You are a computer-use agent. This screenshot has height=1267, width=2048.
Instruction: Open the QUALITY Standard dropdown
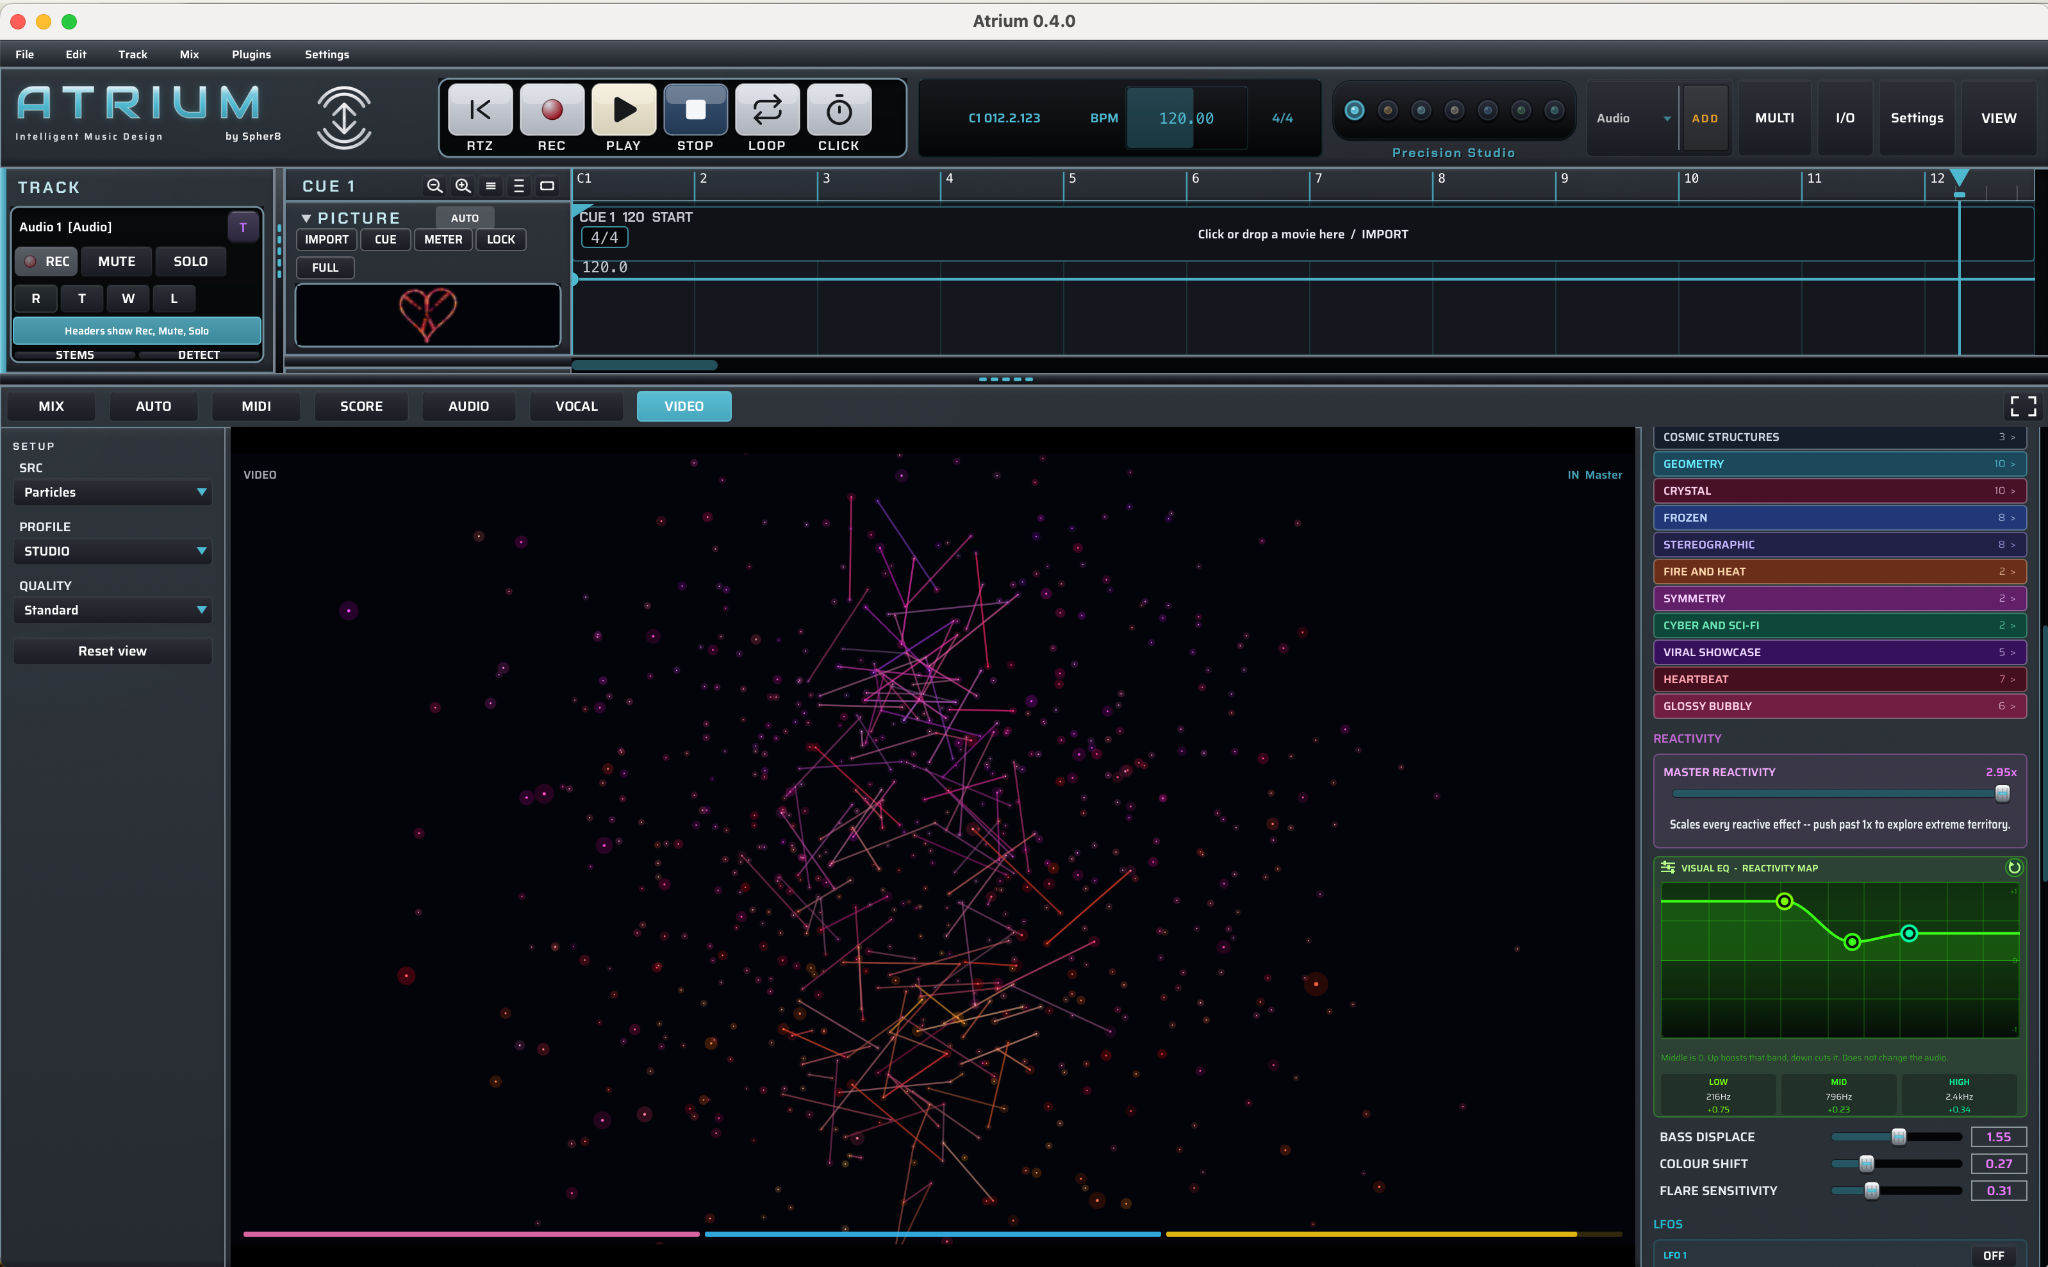(113, 611)
